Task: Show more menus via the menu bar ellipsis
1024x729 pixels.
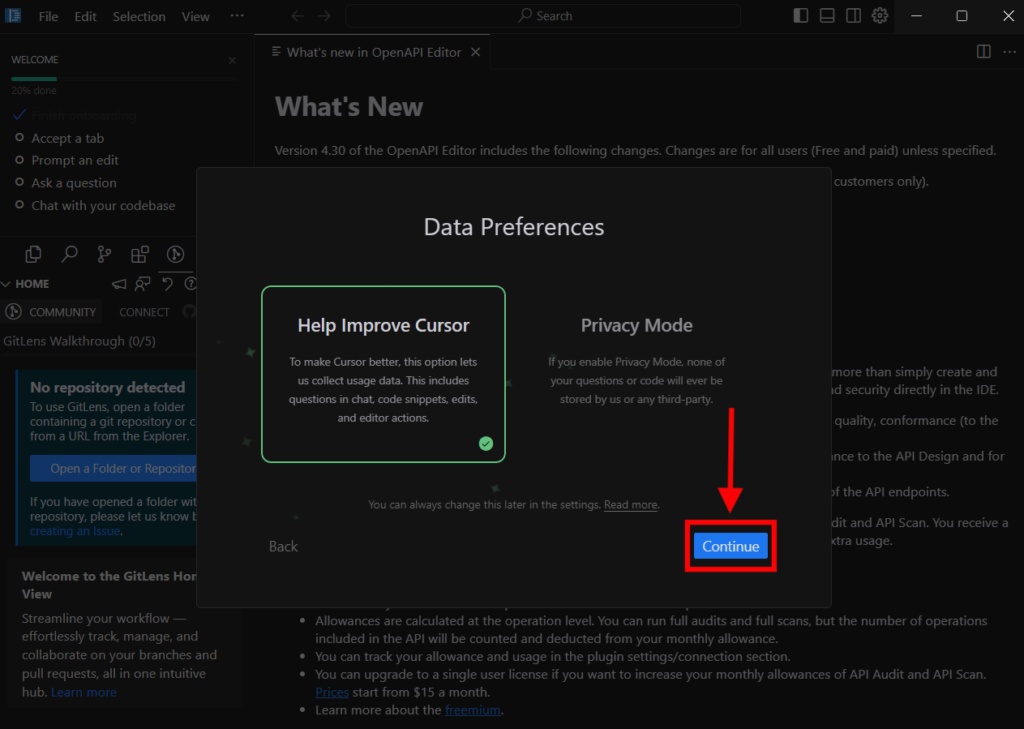Action: click(x=237, y=16)
